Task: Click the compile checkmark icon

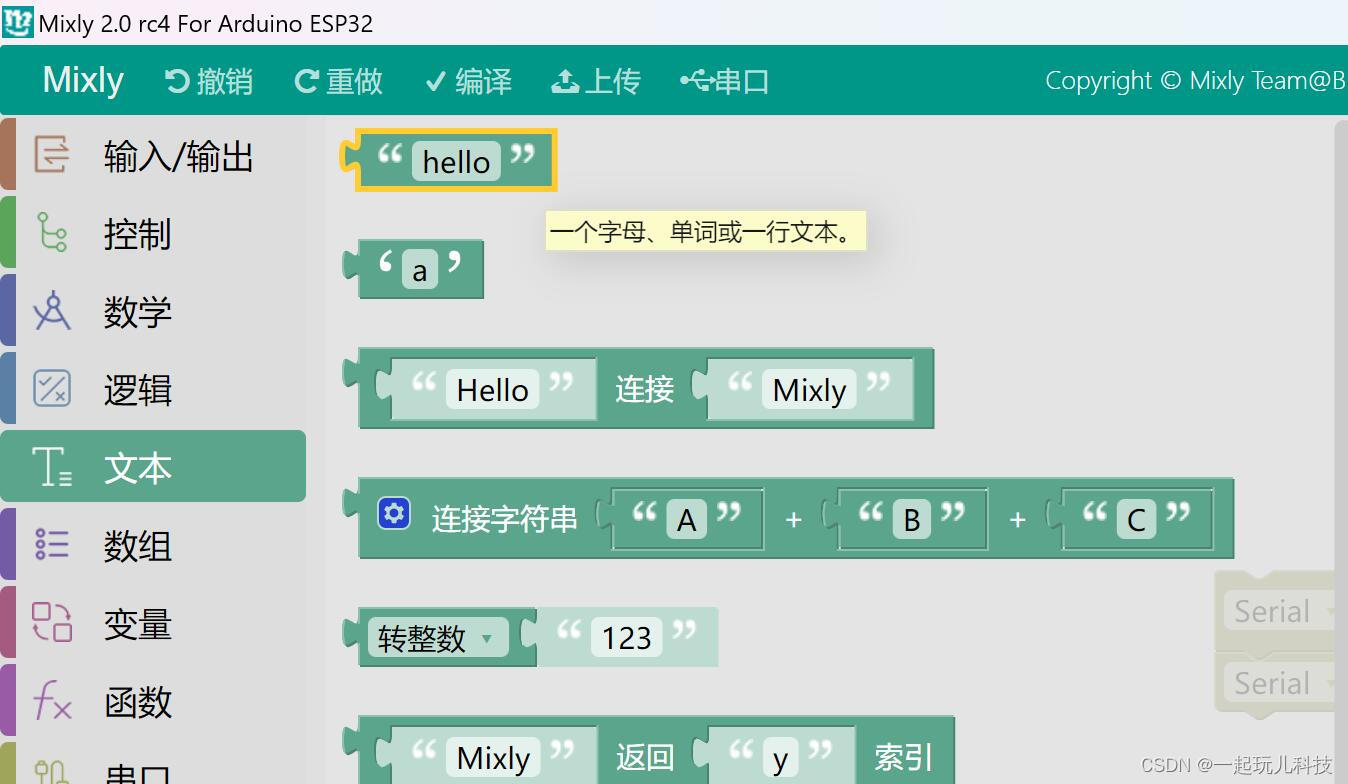Action: coord(435,81)
